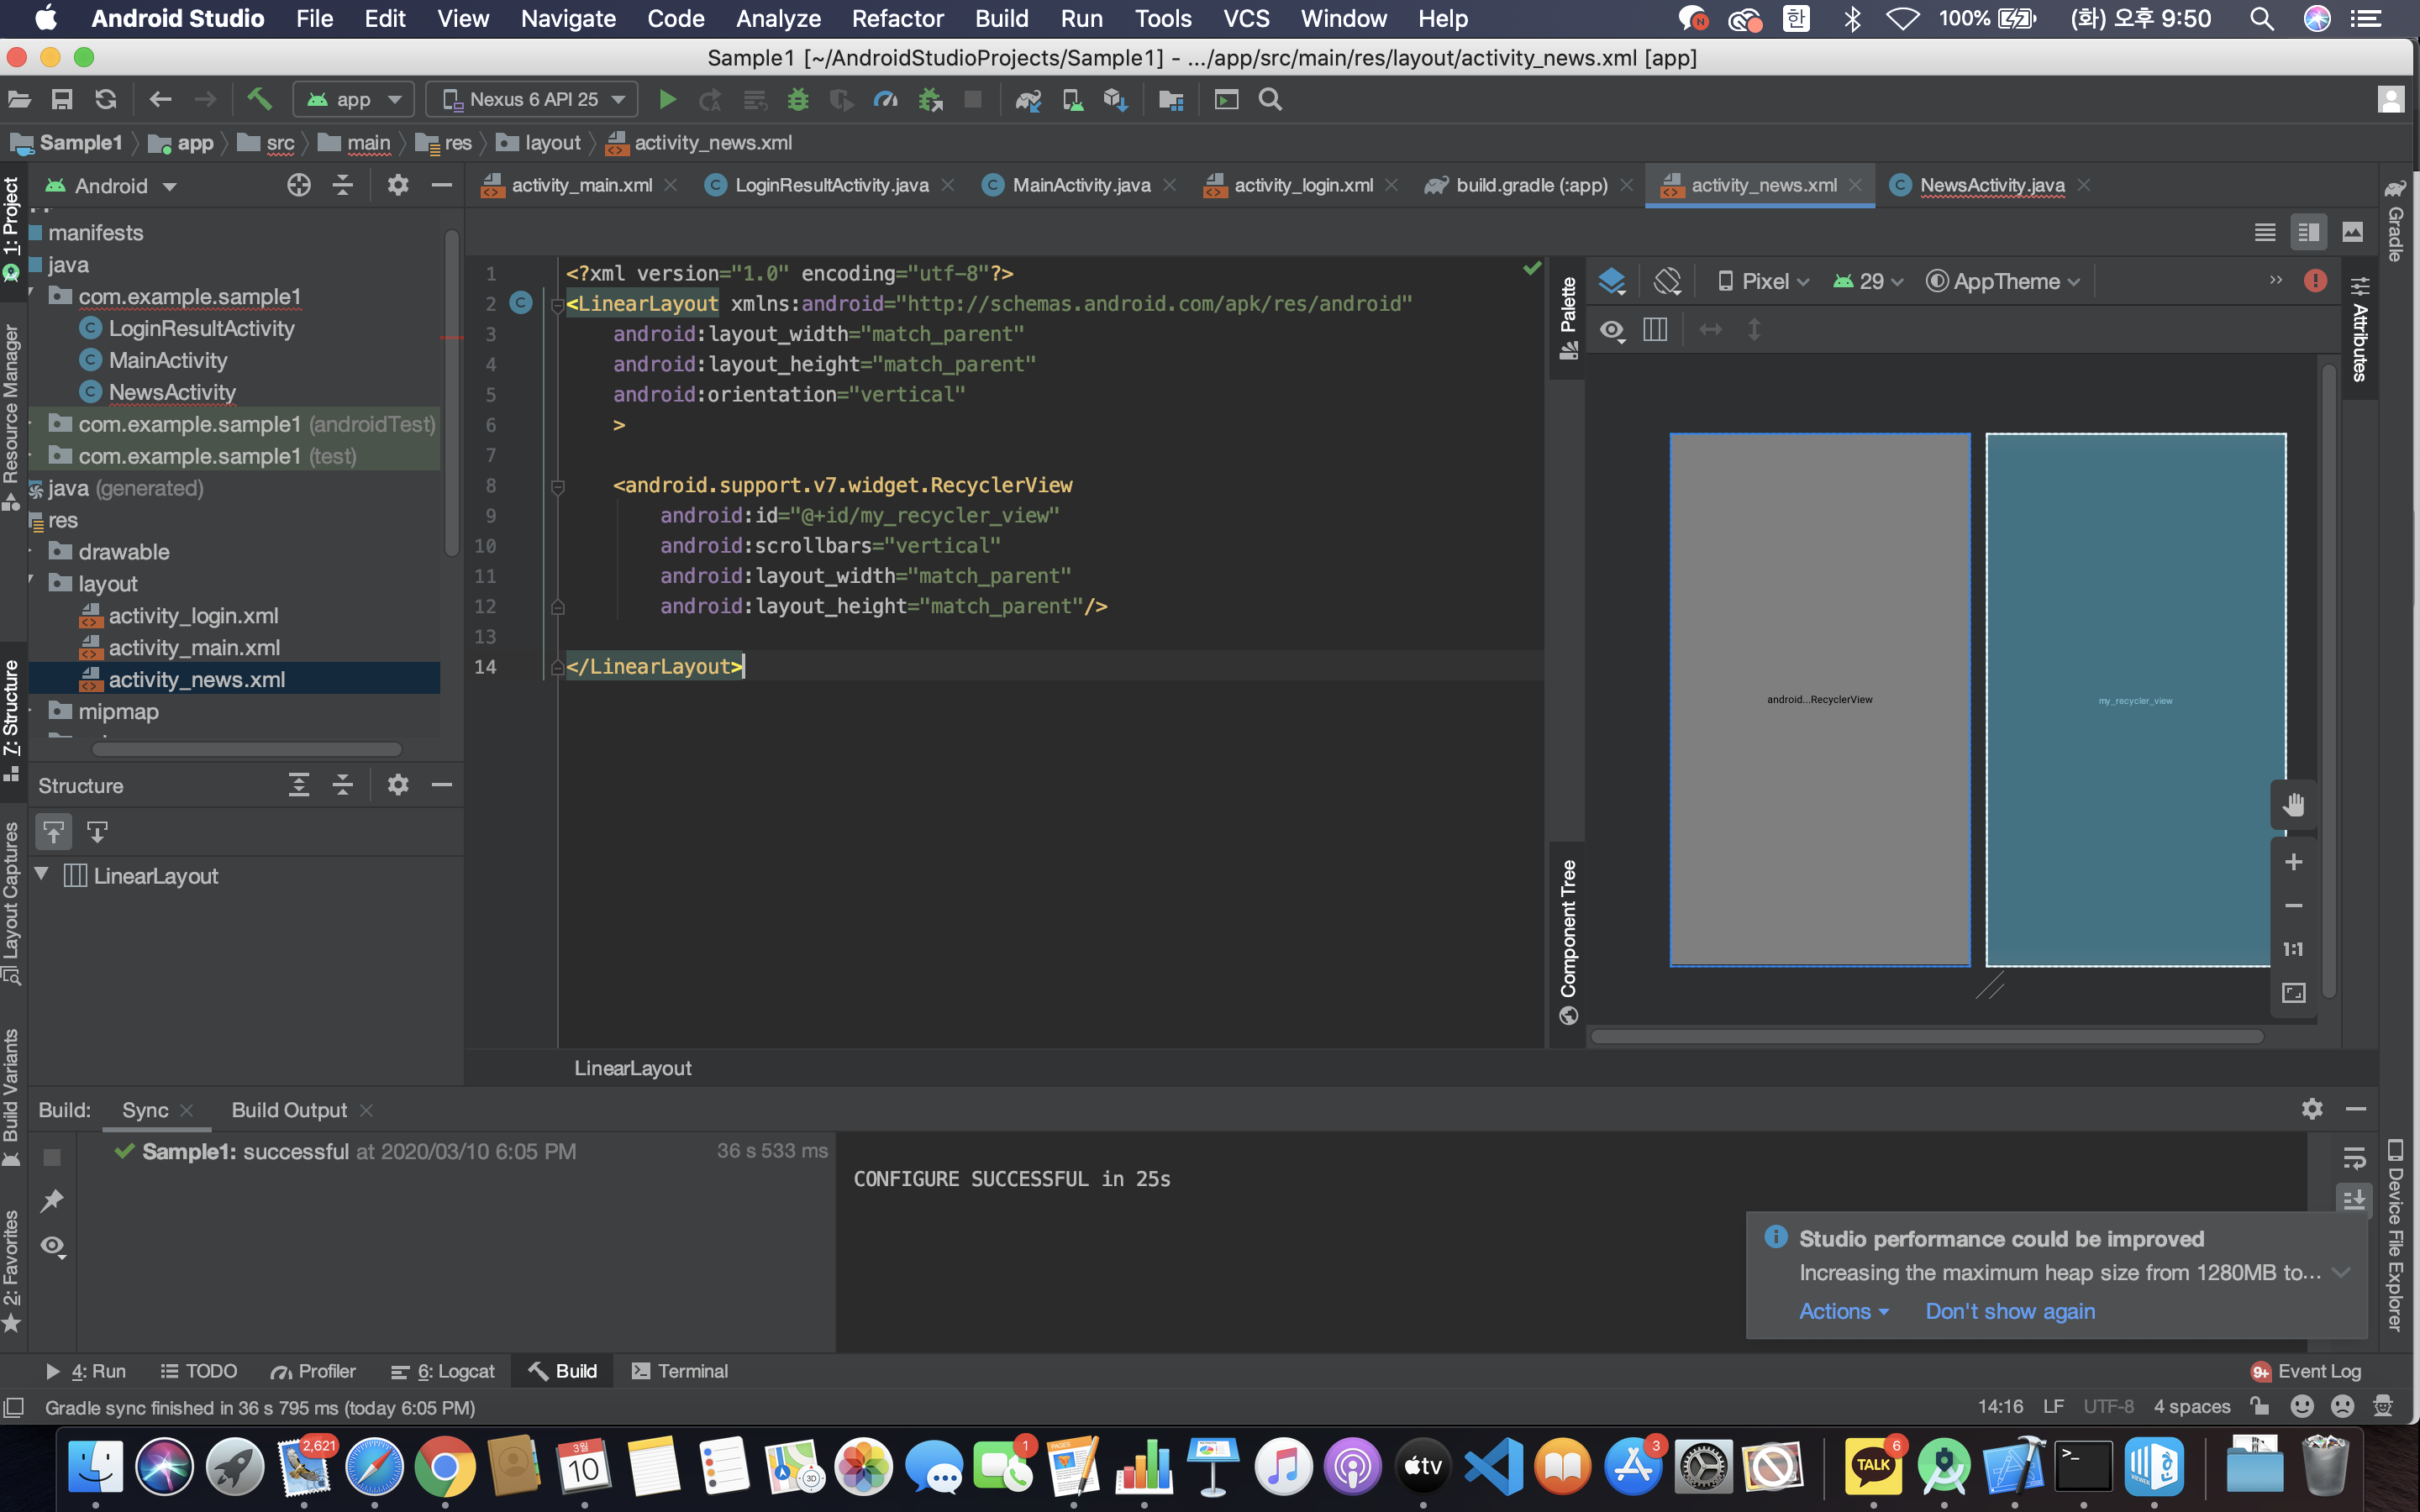The height and width of the screenshot is (1512, 2420).
Task: Toggle view options eye icon in preview
Action: (1611, 330)
